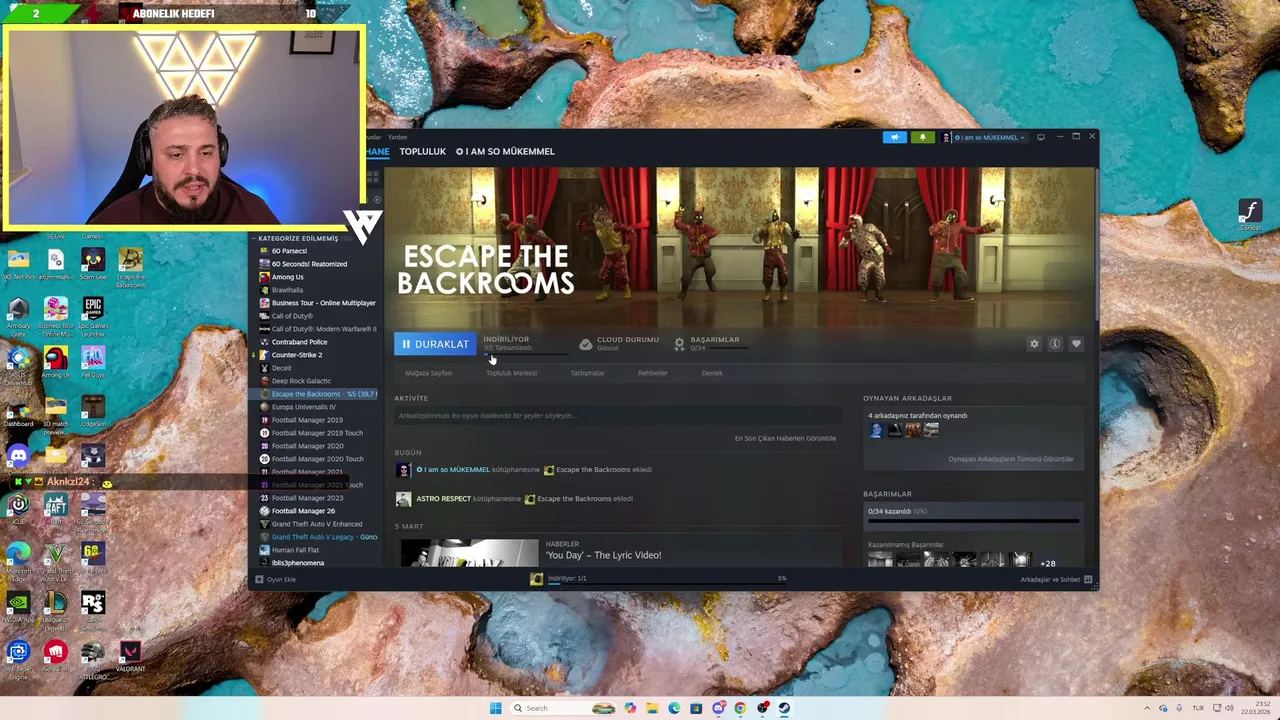Open the Topluluk Merkezi tab

pos(511,373)
